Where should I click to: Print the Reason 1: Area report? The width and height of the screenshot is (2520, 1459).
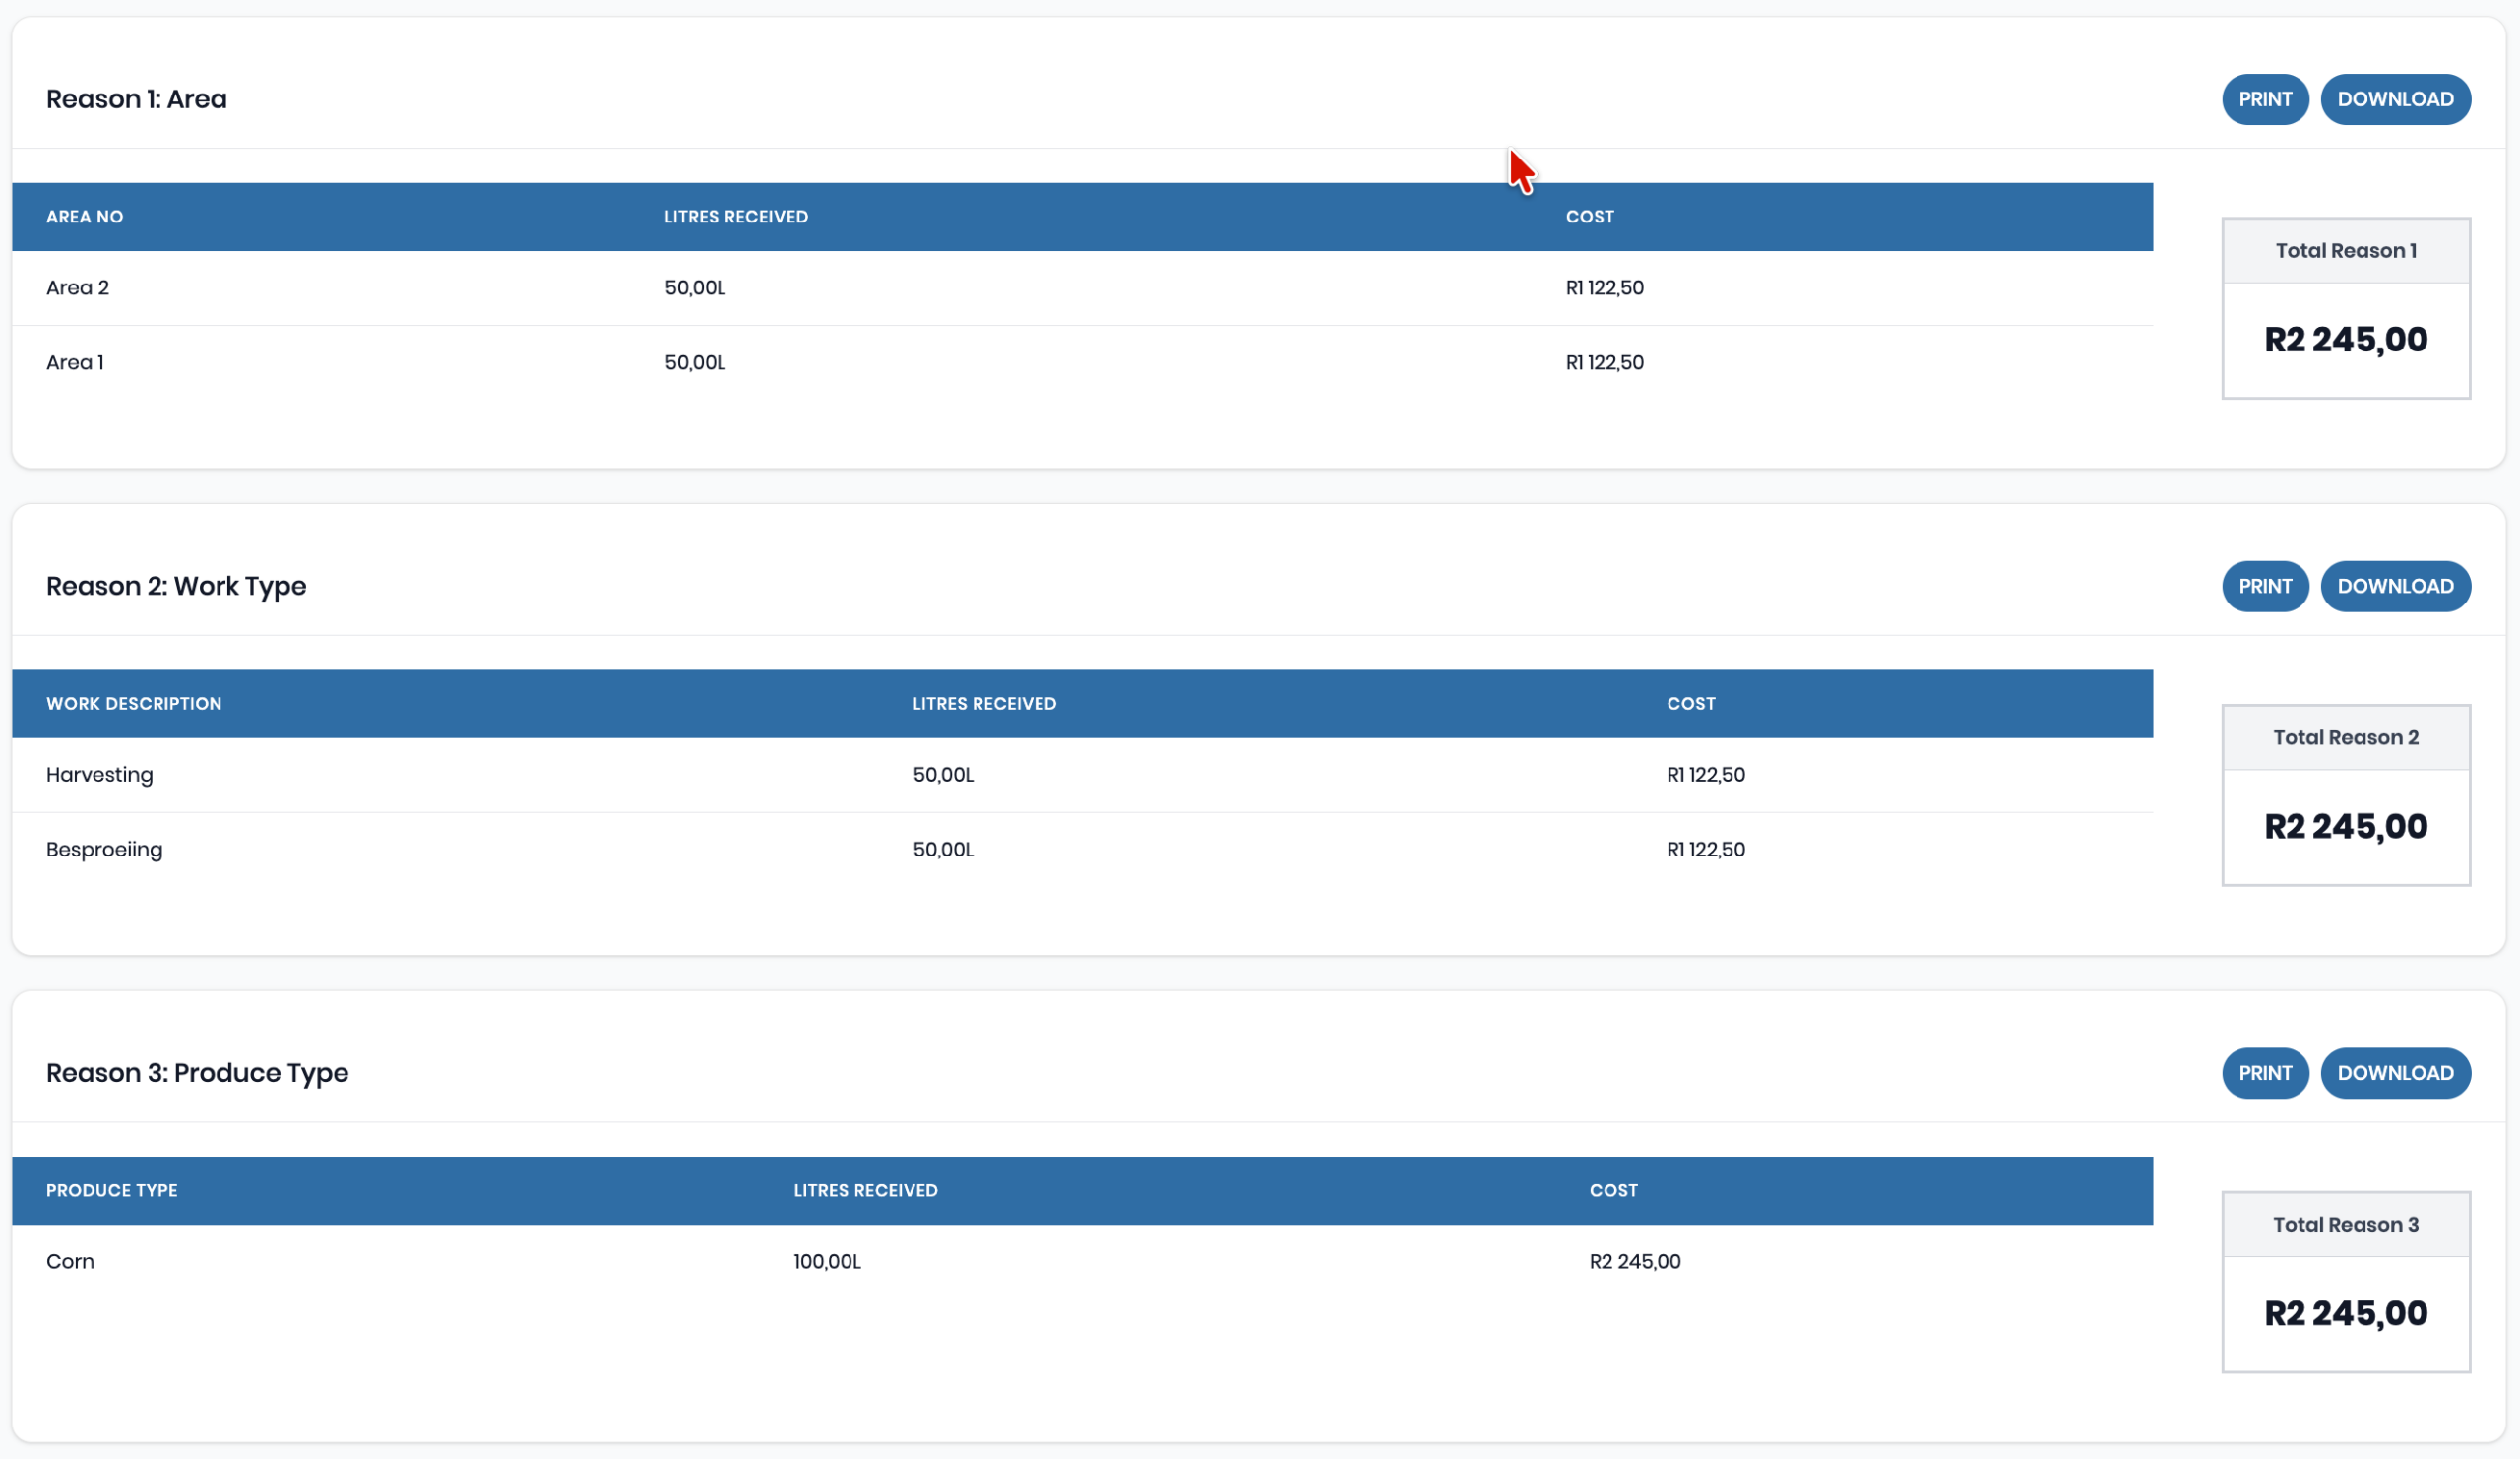click(2265, 99)
